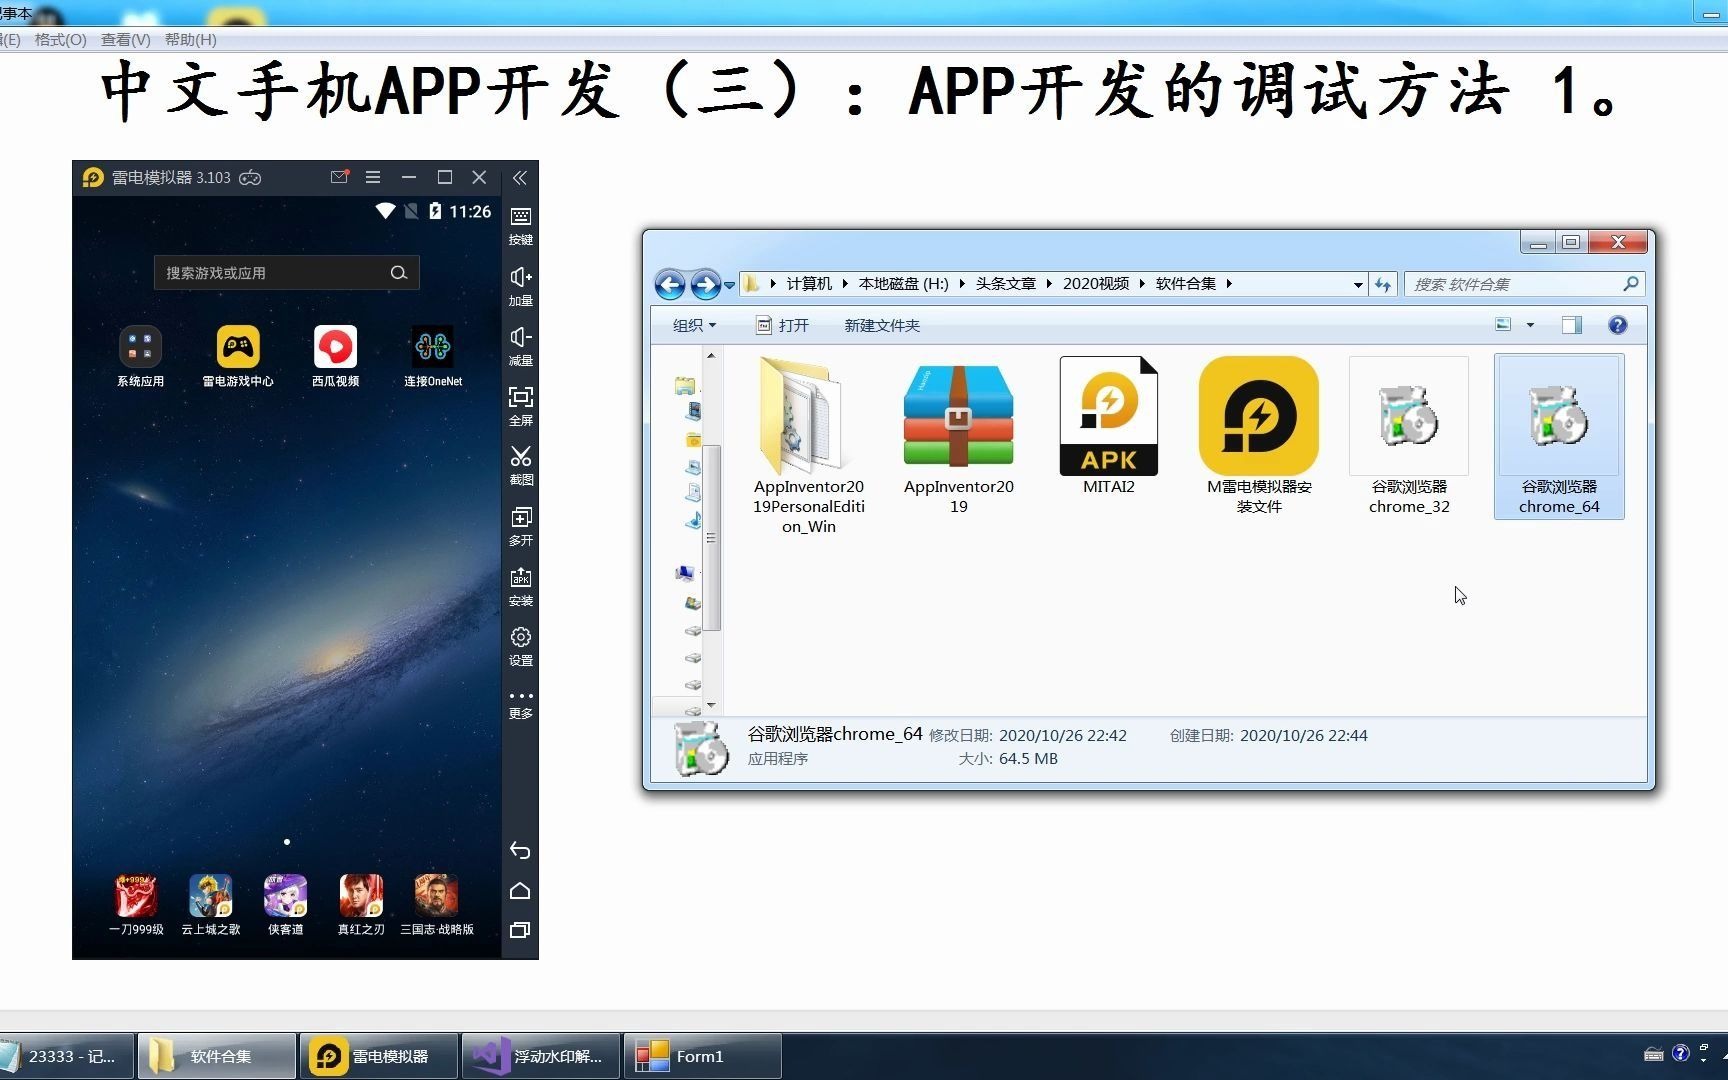Launch 雷电游戏中心 app
This screenshot has height=1080, width=1728.
(238, 356)
